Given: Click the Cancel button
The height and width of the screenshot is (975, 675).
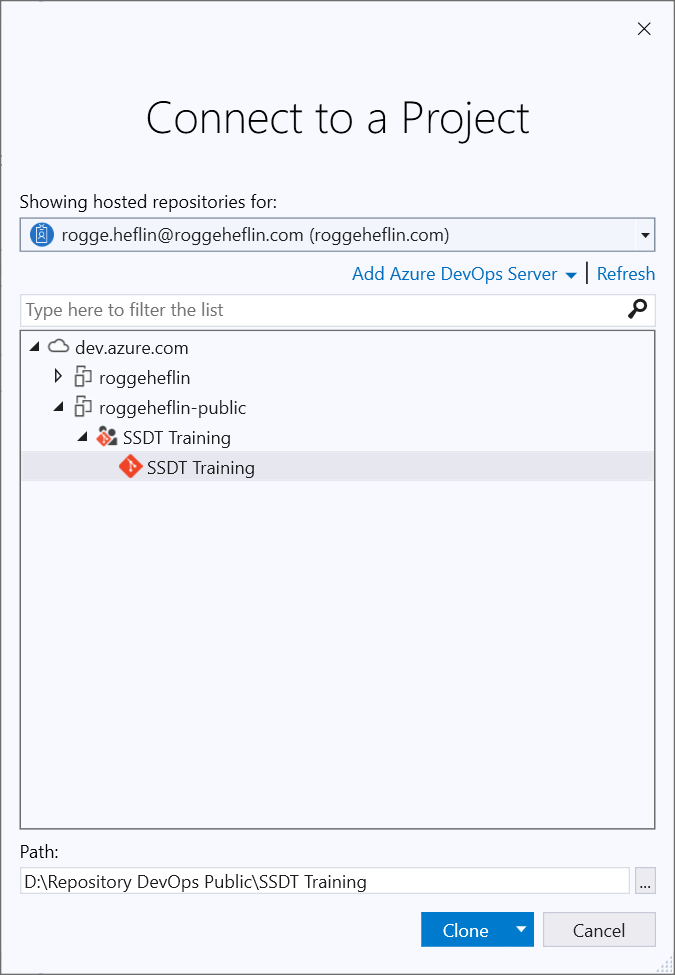Looking at the screenshot, I should [x=599, y=929].
